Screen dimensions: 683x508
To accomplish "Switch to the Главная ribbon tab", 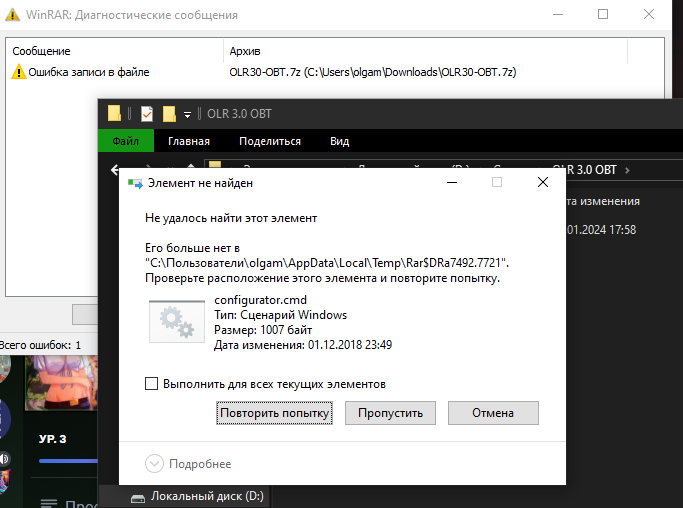I will coord(189,141).
